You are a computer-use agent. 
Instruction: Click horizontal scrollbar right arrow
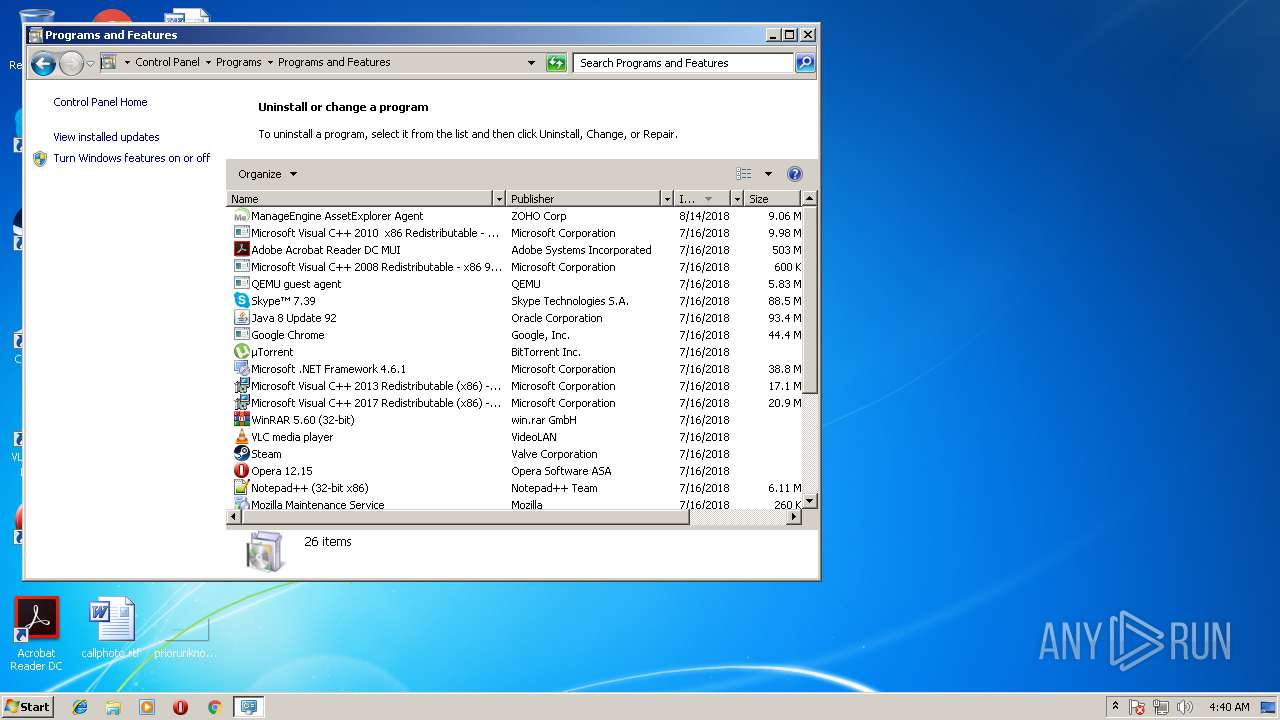(795, 517)
